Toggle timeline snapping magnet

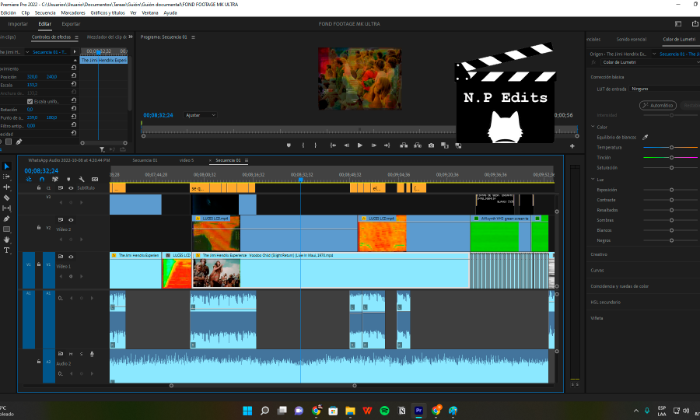(x=42, y=179)
